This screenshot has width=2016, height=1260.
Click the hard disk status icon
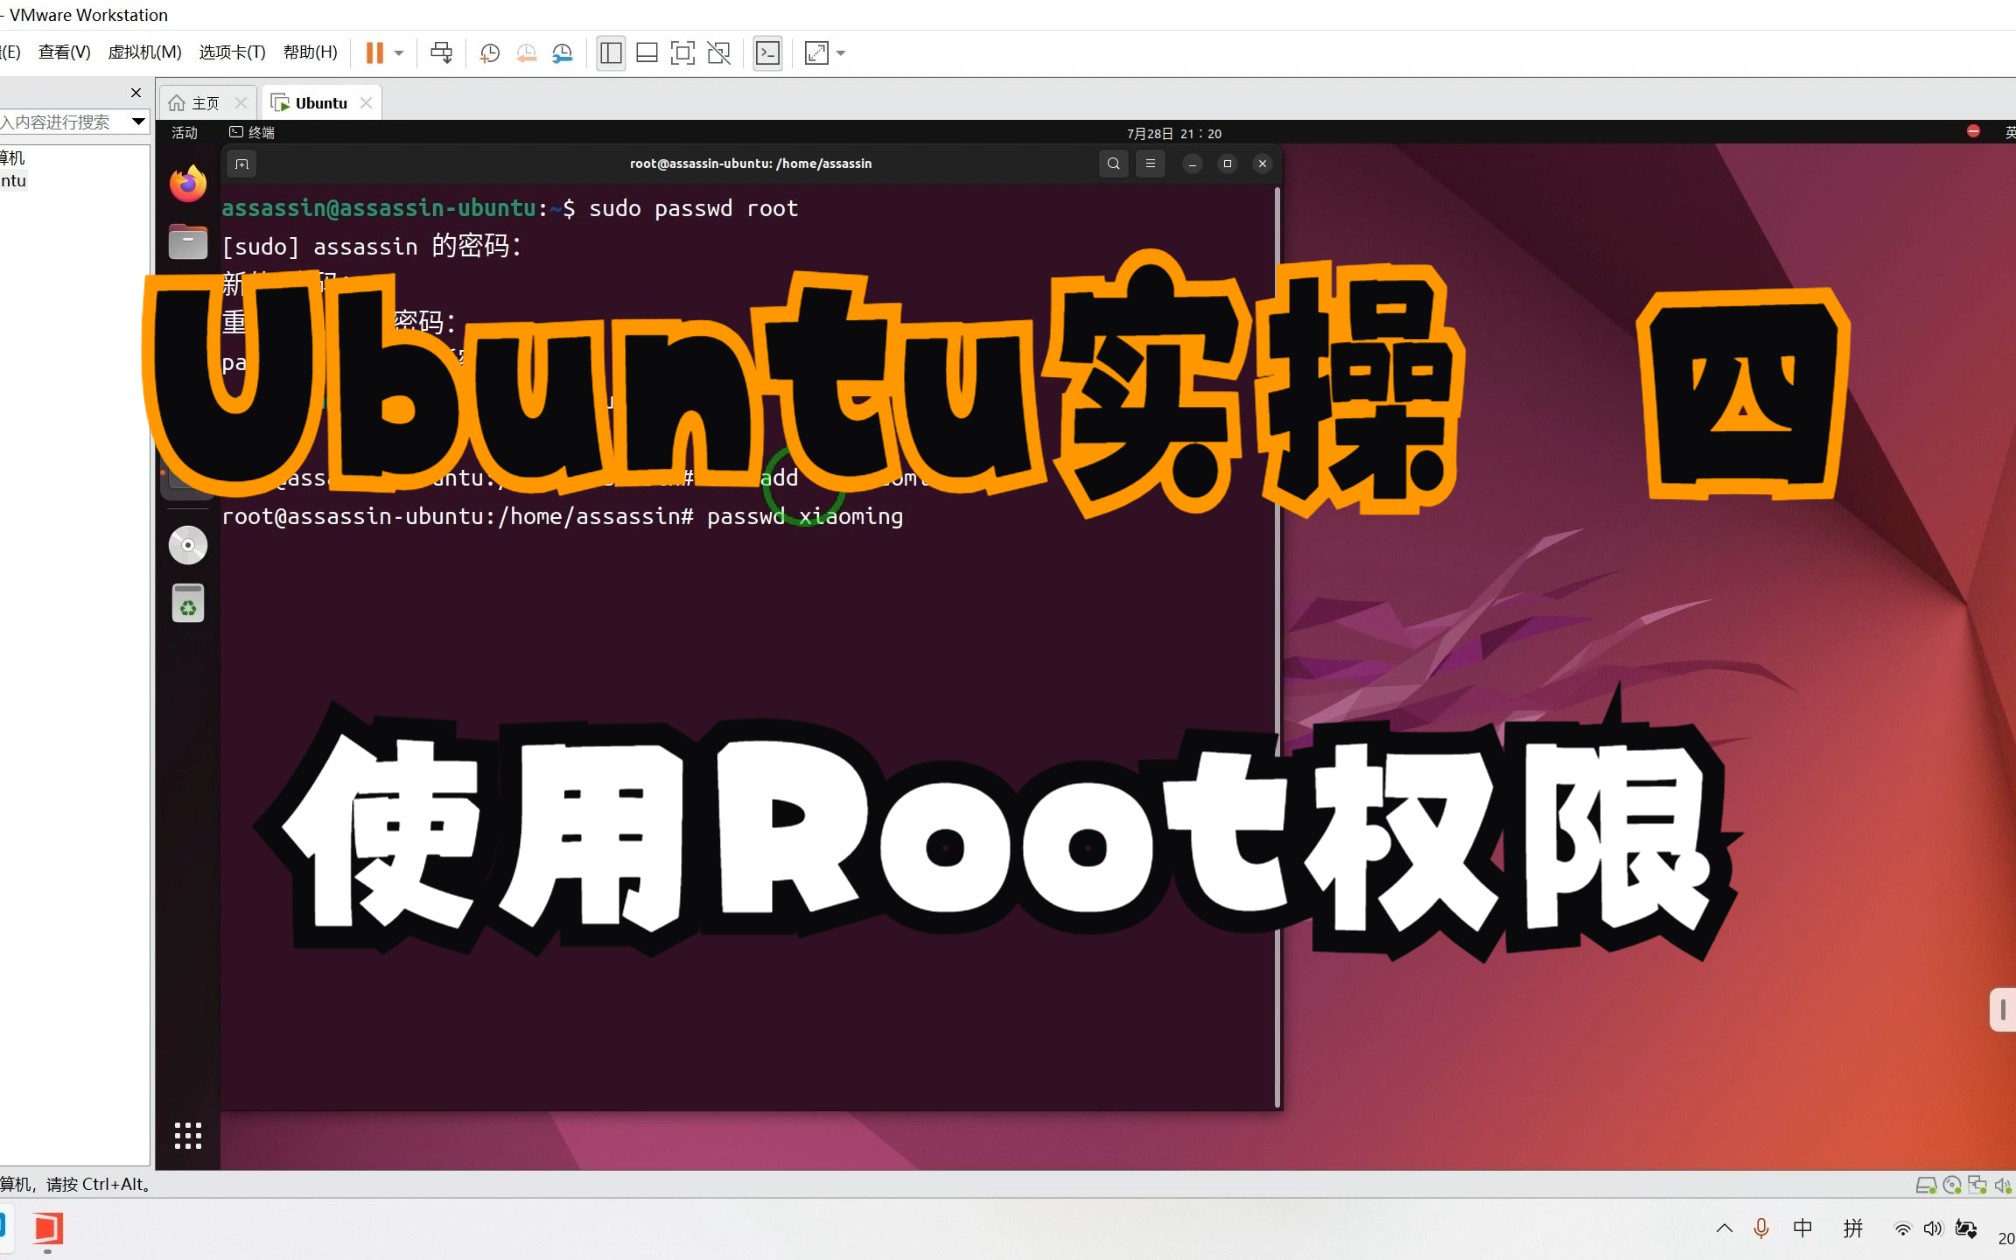1926,1185
